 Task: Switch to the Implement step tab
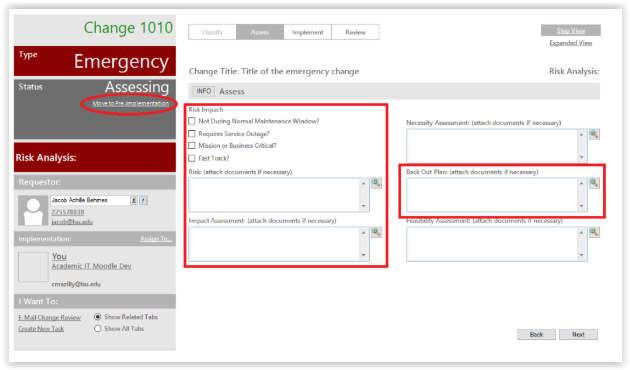(x=307, y=32)
